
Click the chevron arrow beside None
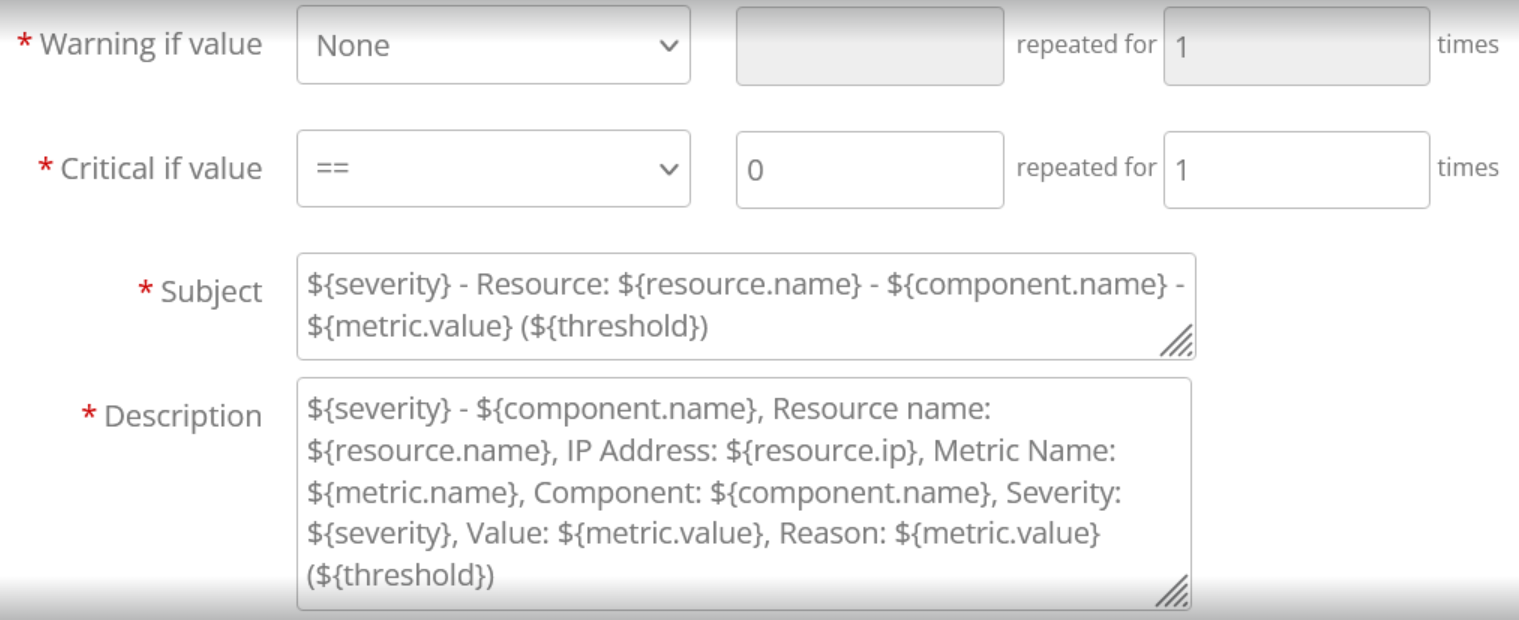pyautogui.click(x=669, y=46)
